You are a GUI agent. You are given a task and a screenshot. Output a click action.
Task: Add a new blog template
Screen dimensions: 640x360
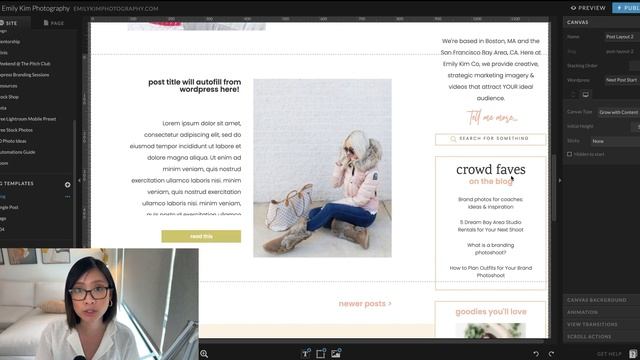pos(67,185)
